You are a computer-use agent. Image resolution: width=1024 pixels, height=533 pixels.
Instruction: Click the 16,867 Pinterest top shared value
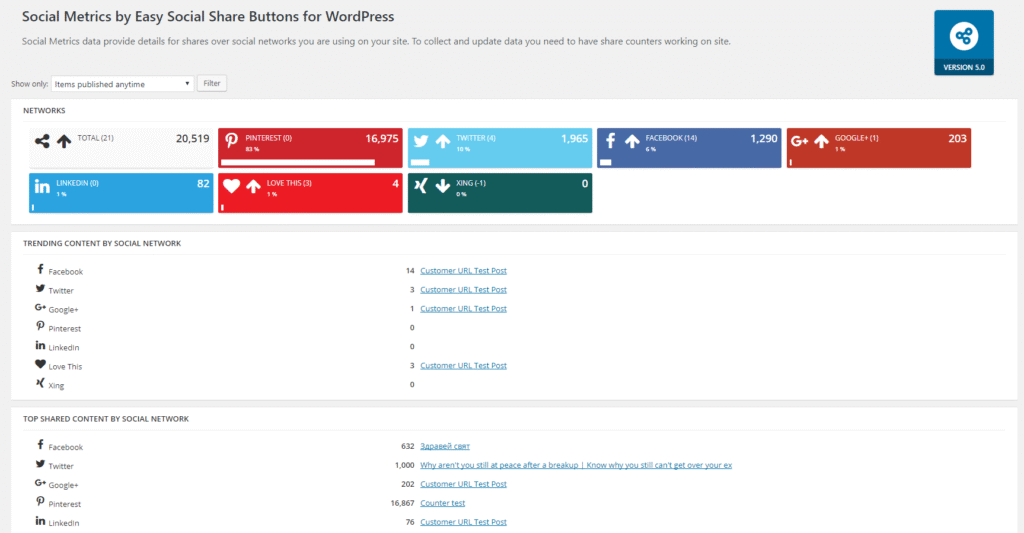click(402, 503)
